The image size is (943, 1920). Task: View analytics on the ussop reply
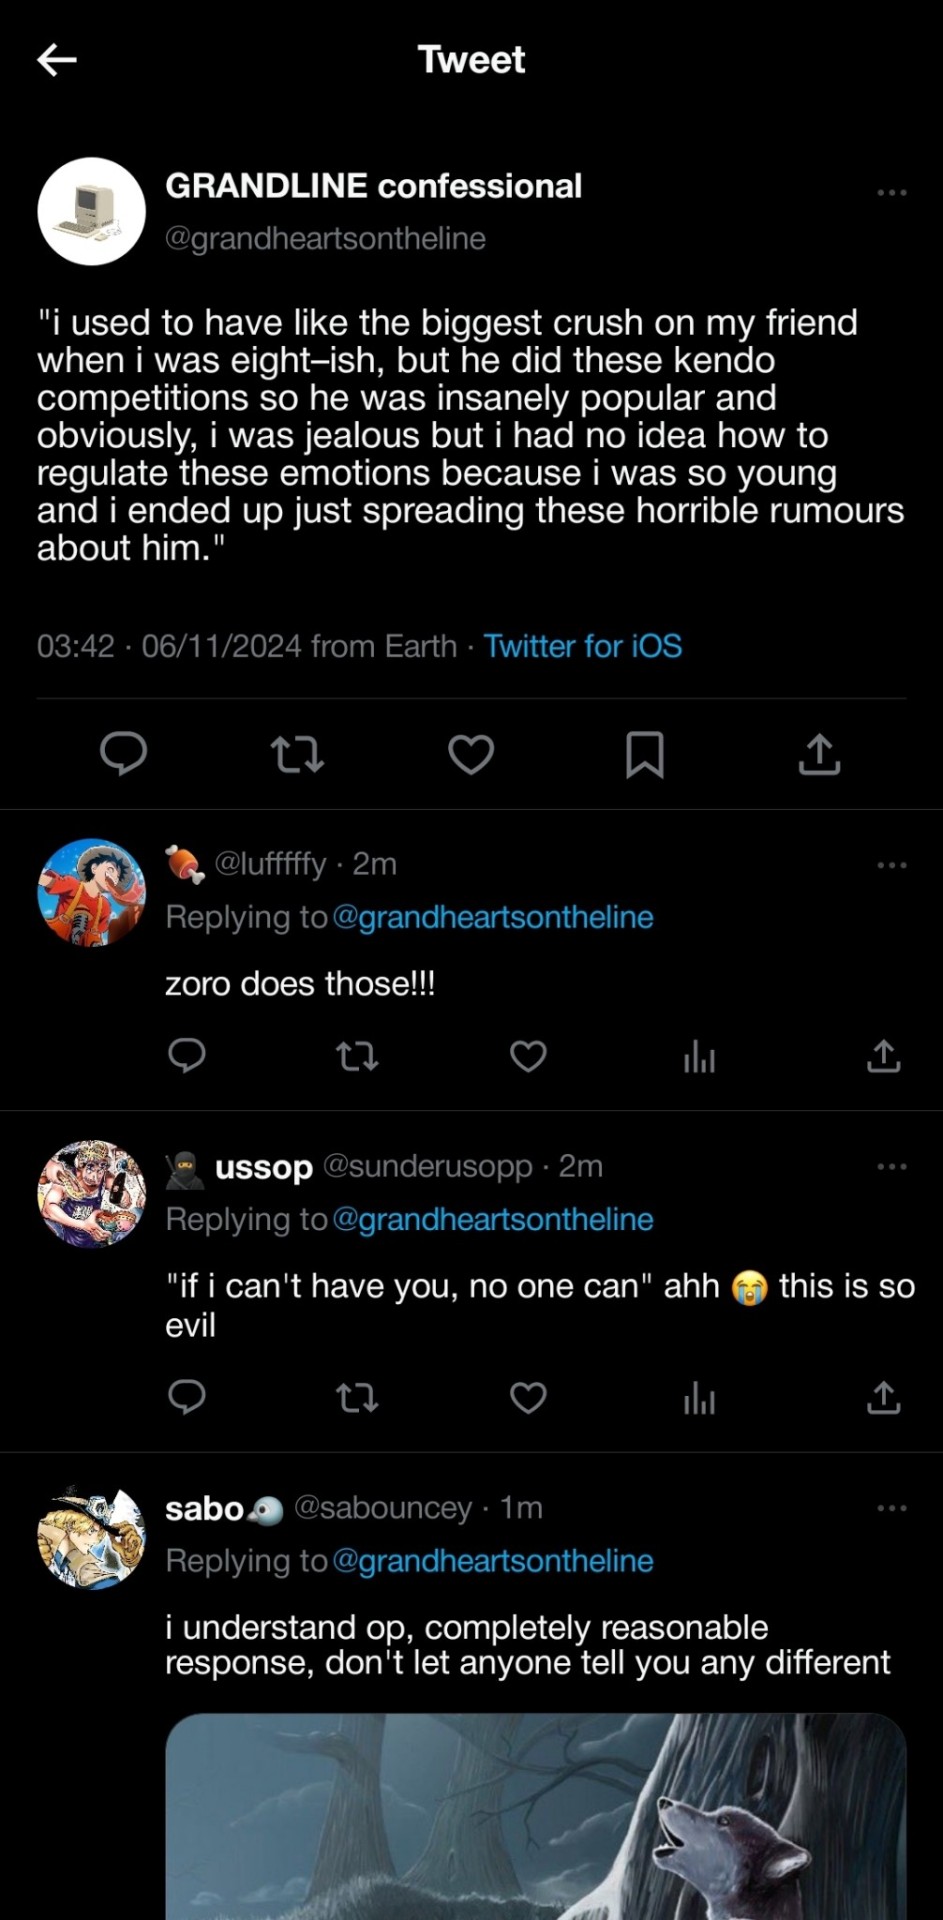699,1397
